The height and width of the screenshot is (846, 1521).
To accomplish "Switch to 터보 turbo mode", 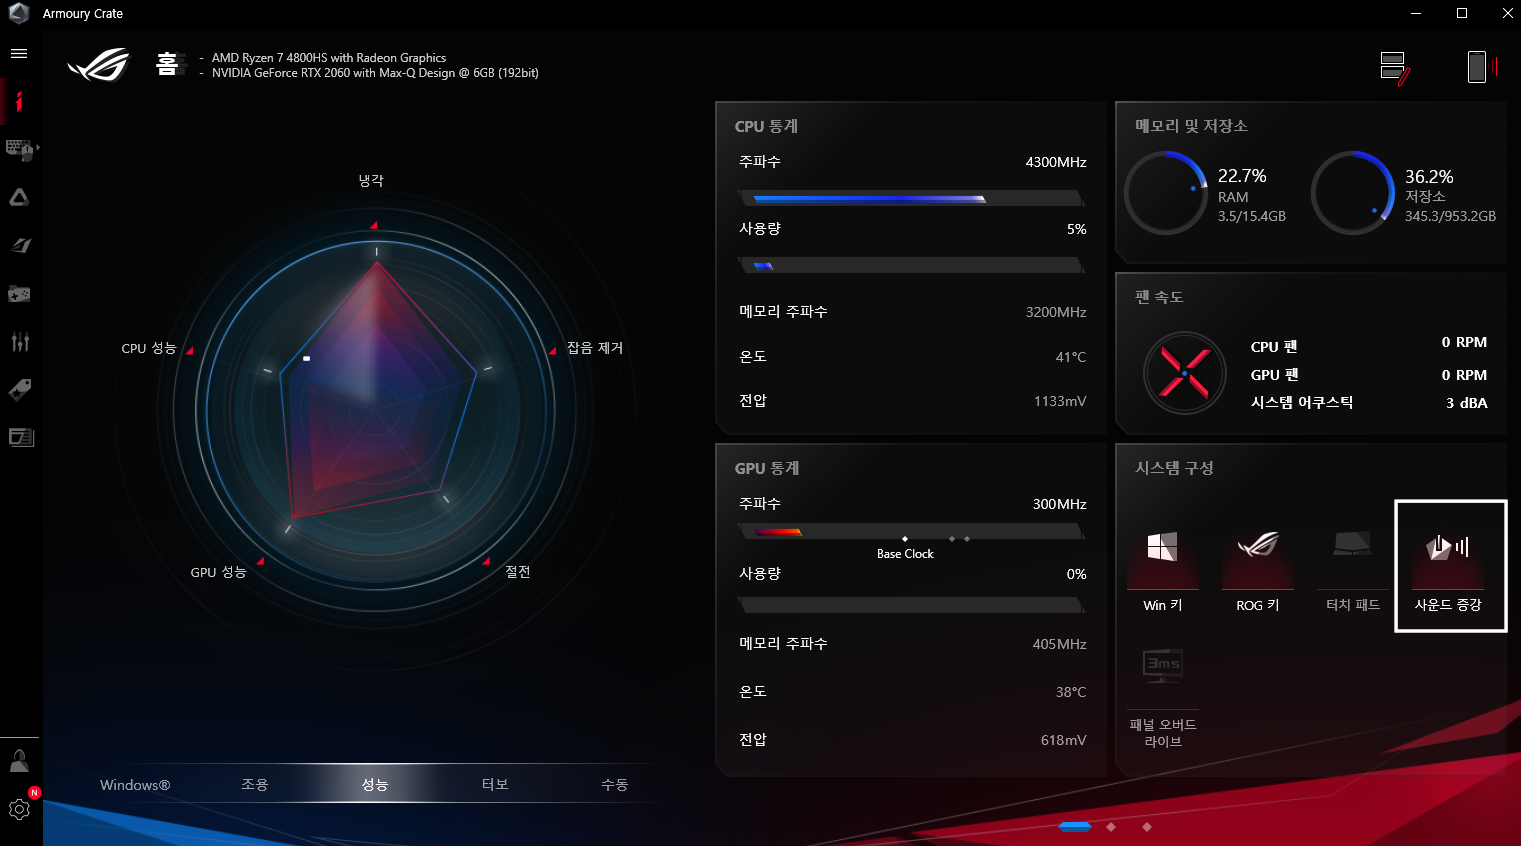I will 495,785.
